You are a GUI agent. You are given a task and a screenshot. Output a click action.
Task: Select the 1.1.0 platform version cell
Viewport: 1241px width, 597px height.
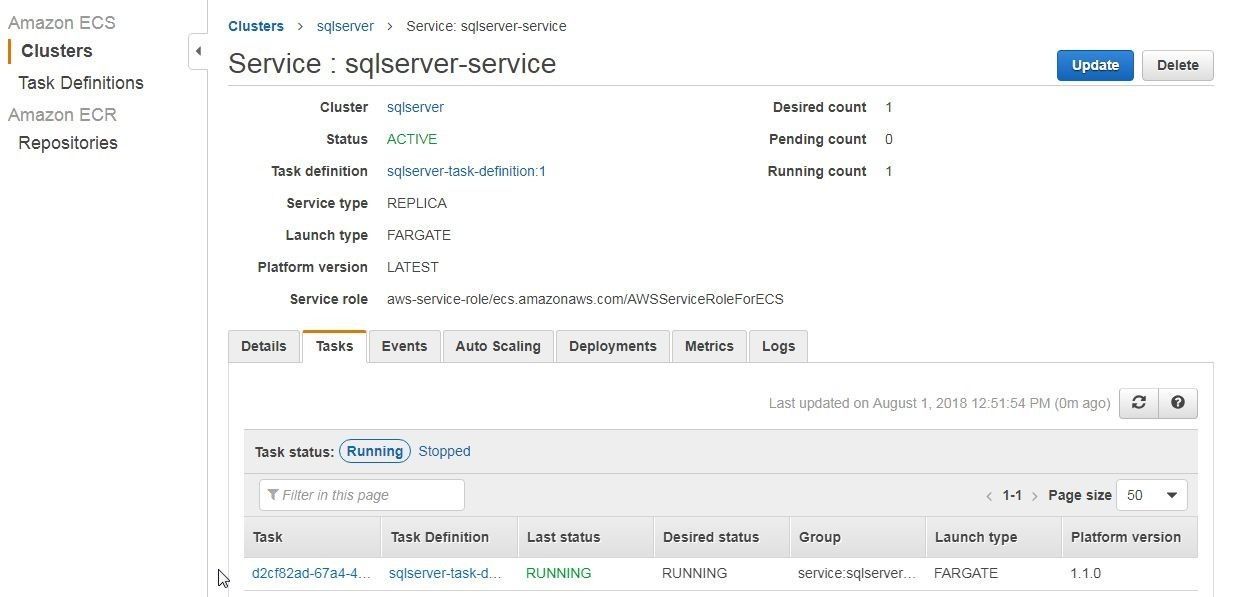(1085, 573)
